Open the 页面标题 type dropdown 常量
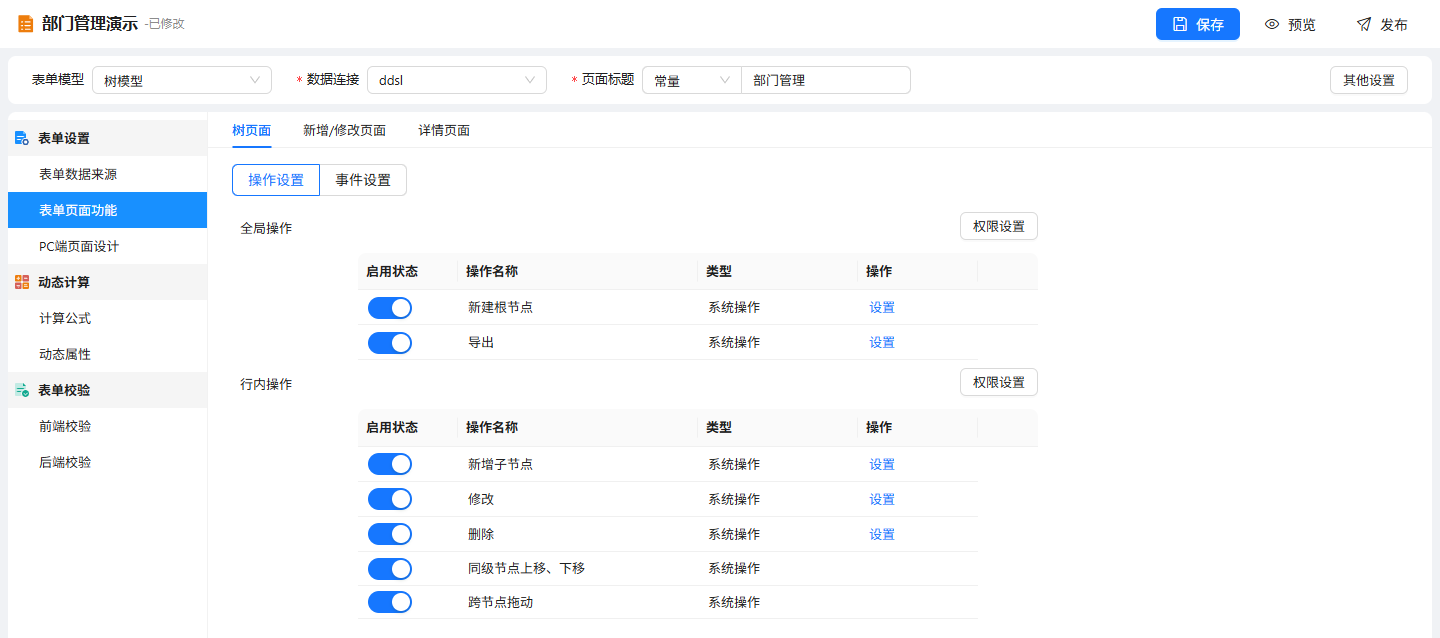1440x638 pixels. tap(692, 80)
